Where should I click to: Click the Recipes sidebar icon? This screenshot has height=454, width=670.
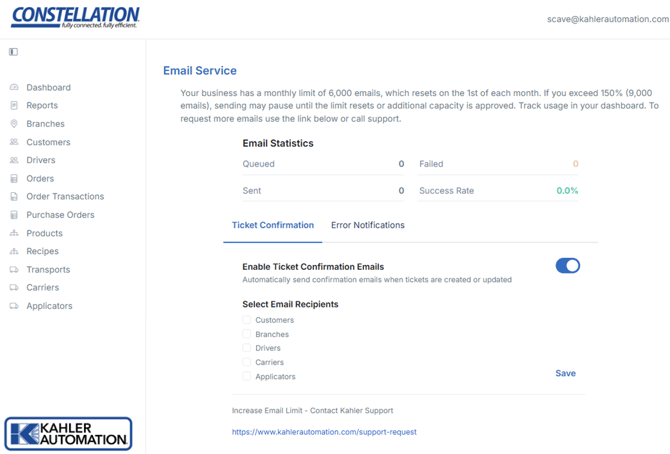tap(14, 252)
